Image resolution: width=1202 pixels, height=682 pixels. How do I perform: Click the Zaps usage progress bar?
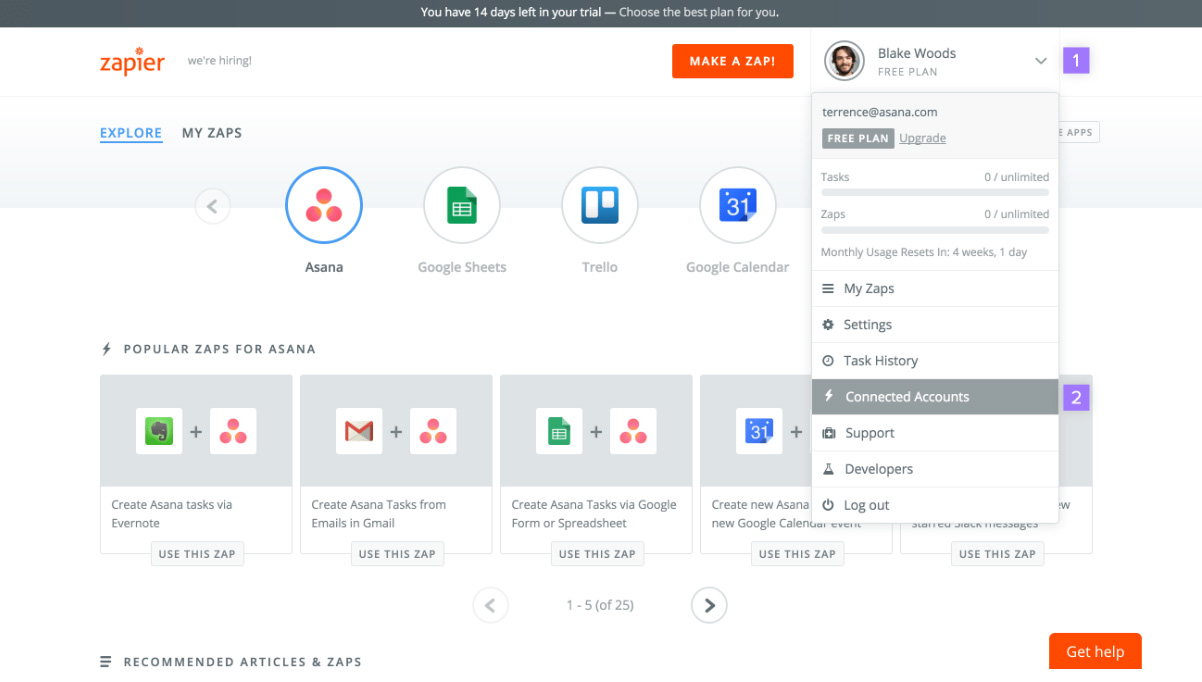(x=935, y=230)
